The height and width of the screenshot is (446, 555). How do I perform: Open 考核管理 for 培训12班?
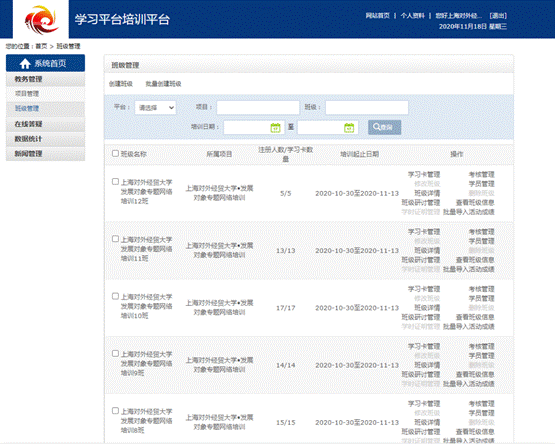tap(481, 175)
